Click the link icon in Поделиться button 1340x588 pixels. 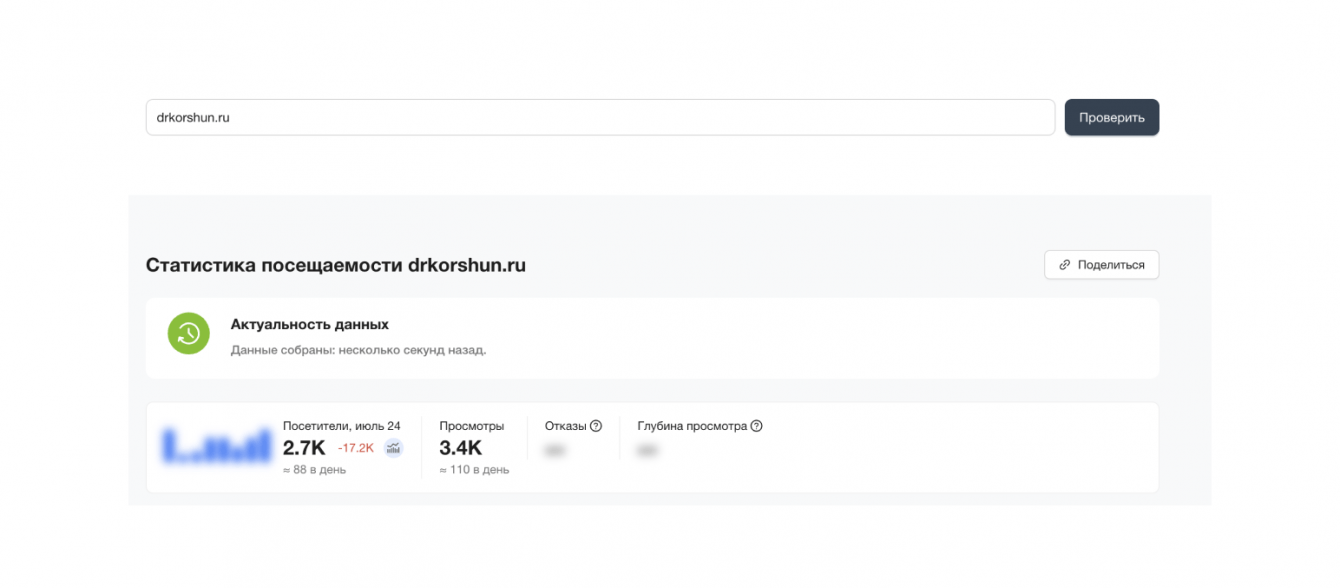[x=1065, y=265]
